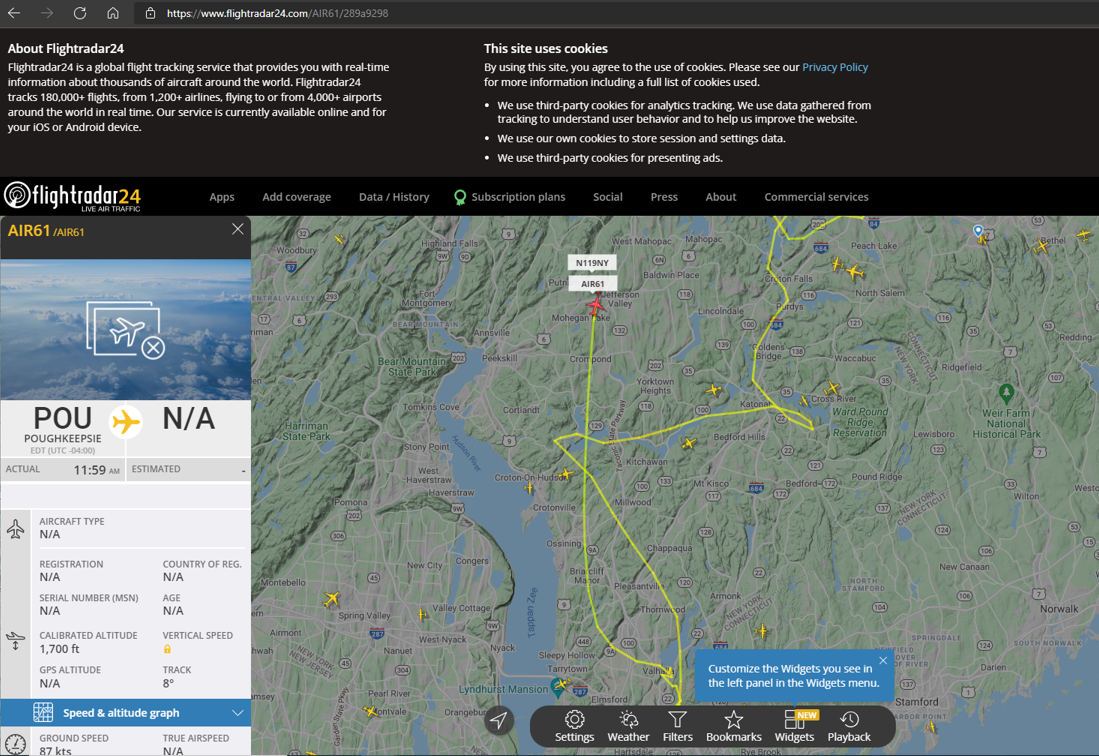Close the AIR61 flight details panel
Screen dimensions: 1099x756
tap(238, 229)
